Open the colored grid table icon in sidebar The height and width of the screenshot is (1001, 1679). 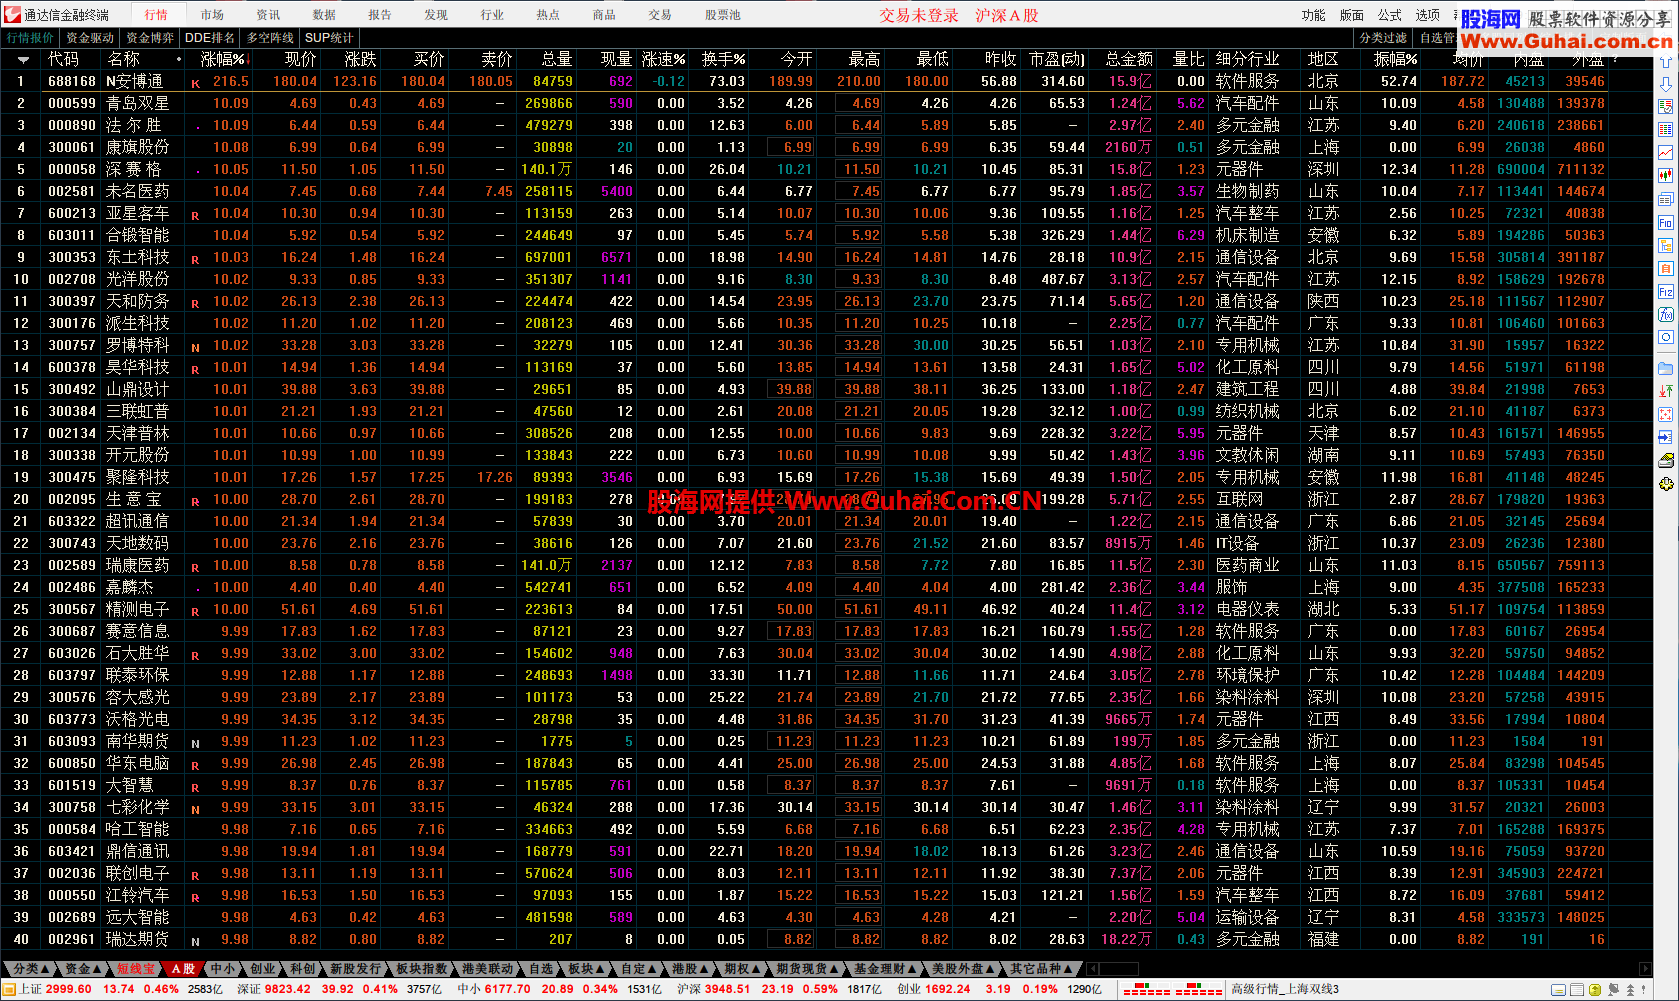point(1665,130)
